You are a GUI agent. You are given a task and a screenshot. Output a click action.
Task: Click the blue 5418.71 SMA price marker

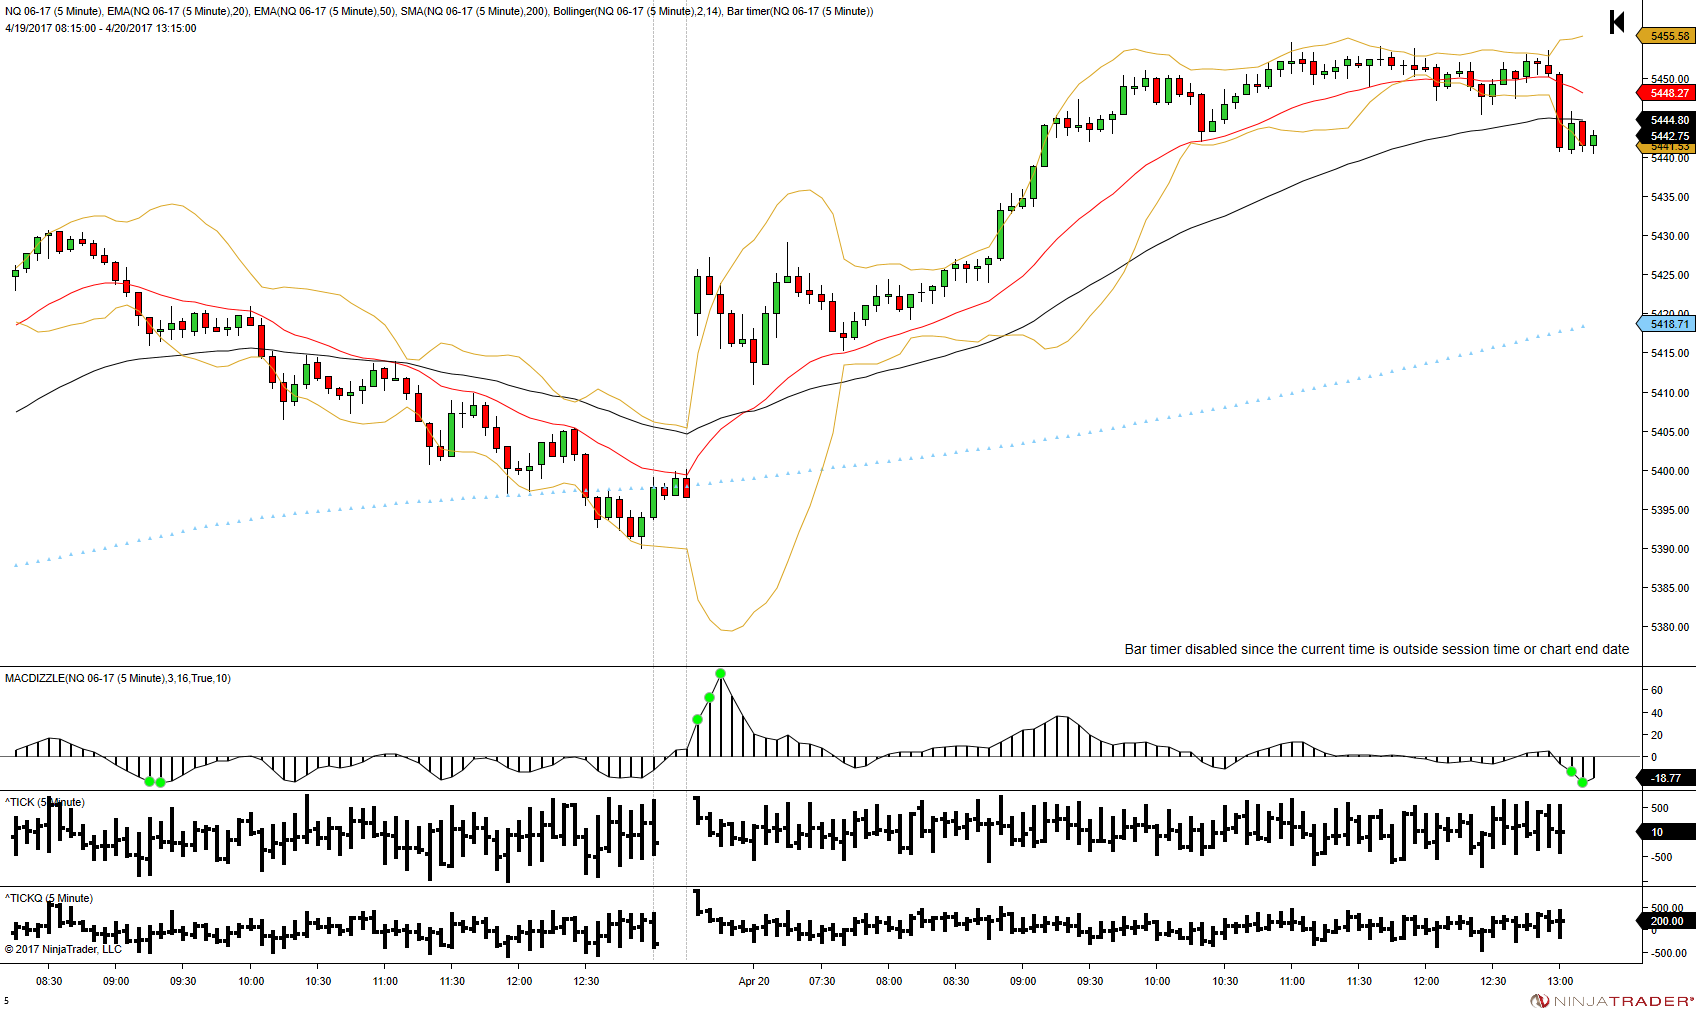(x=1668, y=324)
